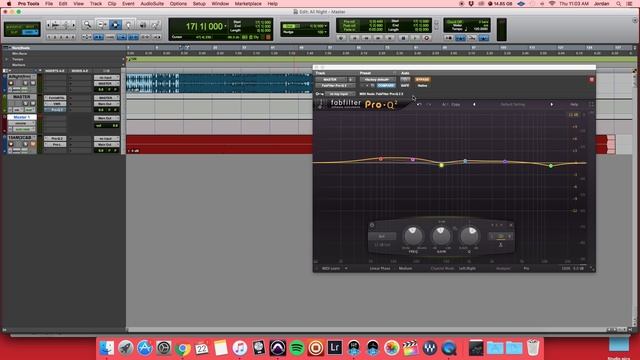Click the Pro-Q 2 redo arrow

429,104
